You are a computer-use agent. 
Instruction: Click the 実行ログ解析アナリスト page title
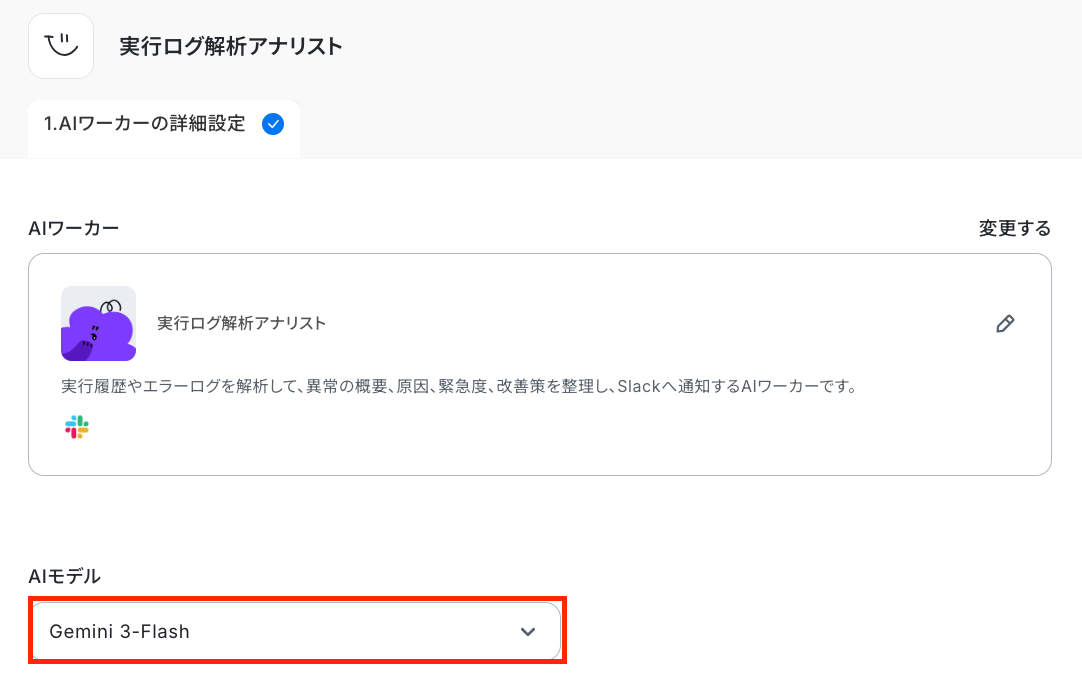tap(230, 46)
